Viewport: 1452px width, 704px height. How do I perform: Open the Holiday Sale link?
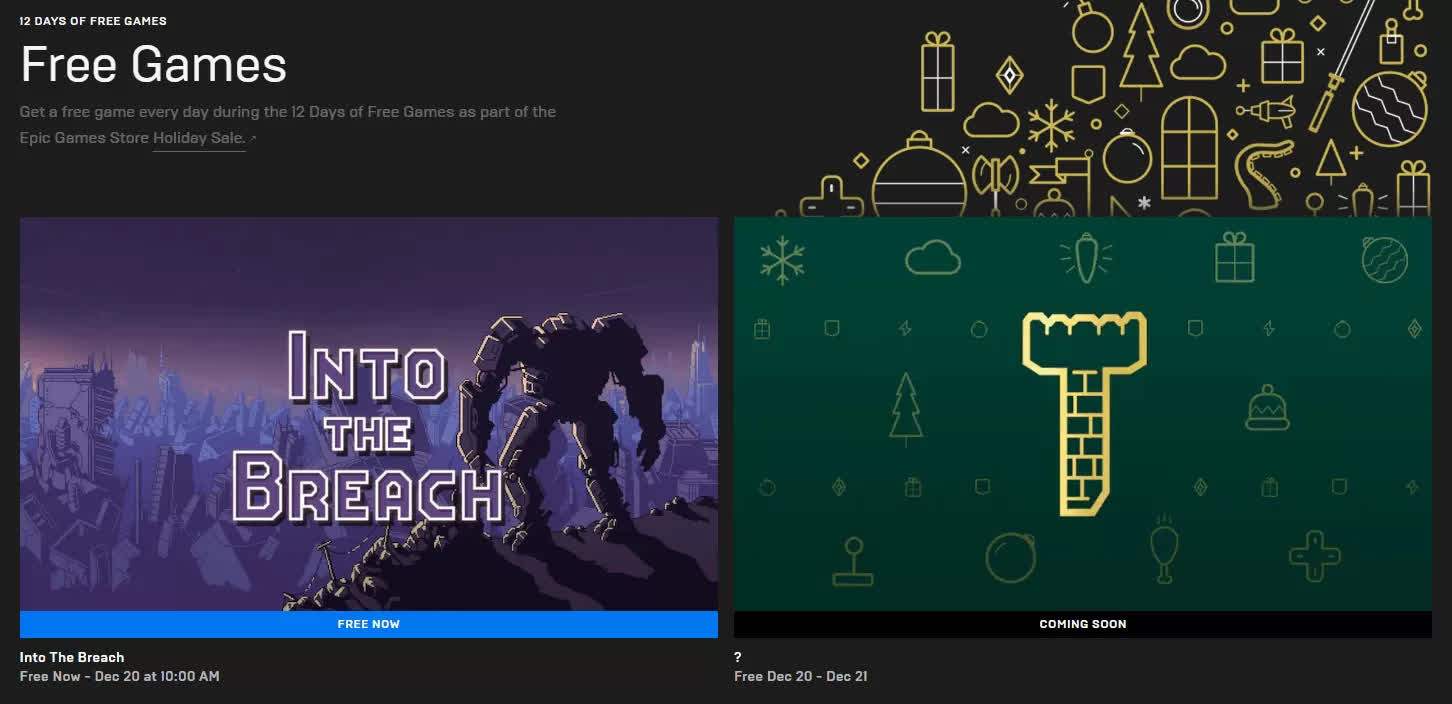coord(199,138)
